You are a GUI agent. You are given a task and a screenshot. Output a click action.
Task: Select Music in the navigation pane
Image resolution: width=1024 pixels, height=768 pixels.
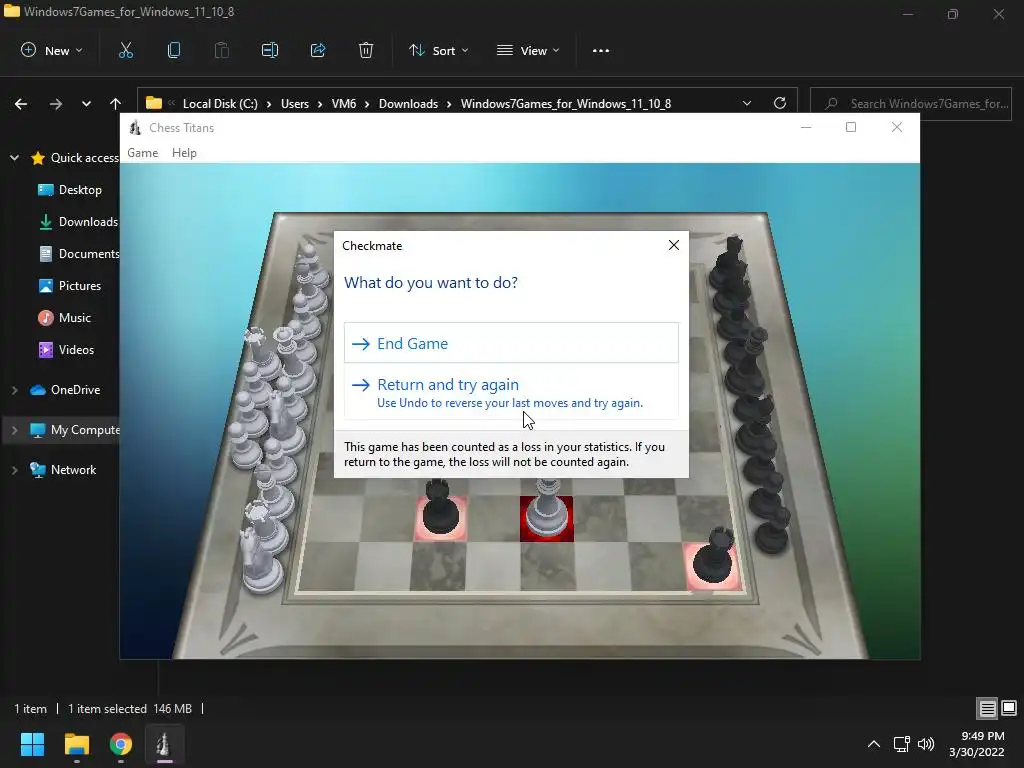click(65, 317)
